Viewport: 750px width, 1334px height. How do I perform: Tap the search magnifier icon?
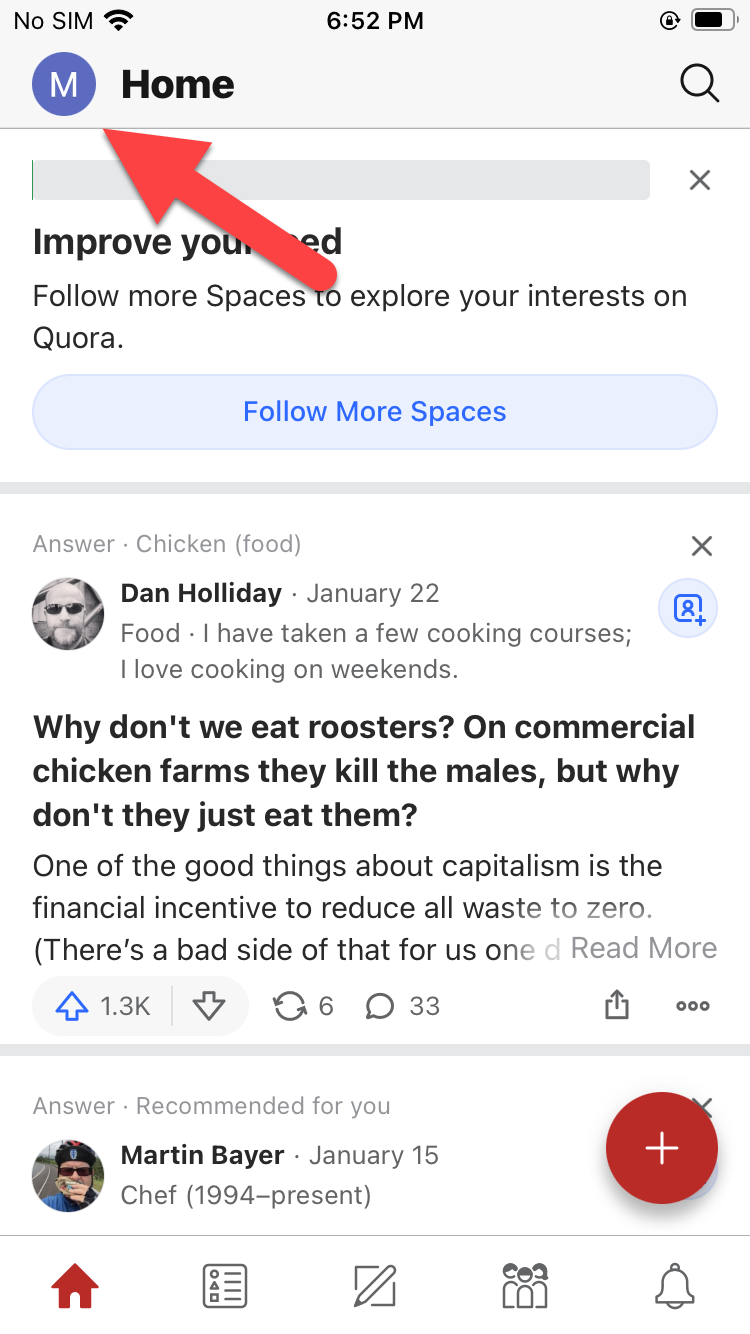699,85
